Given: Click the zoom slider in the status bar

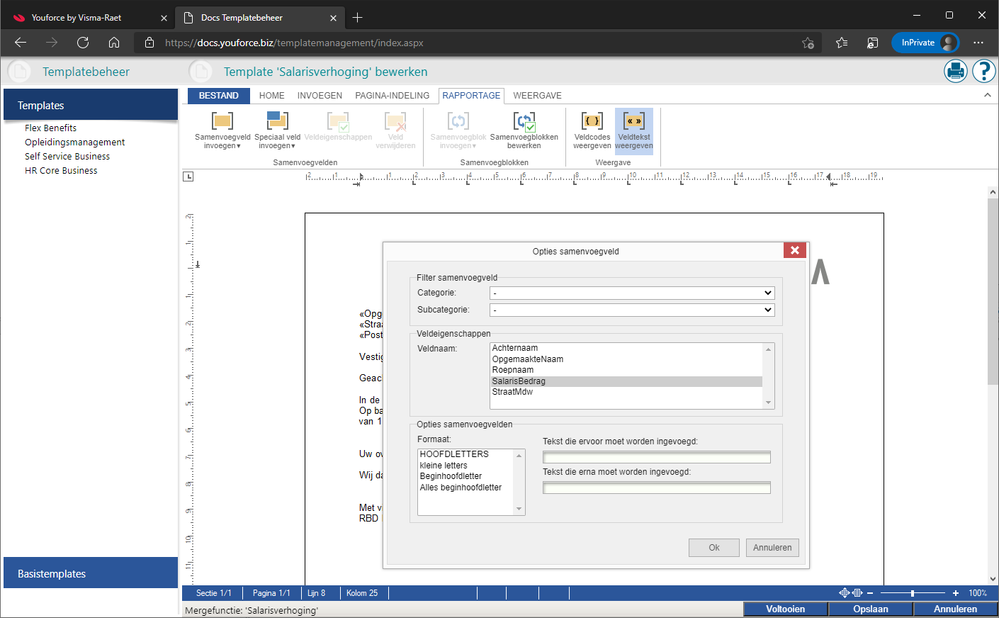Looking at the screenshot, I should pyautogui.click(x=912, y=593).
